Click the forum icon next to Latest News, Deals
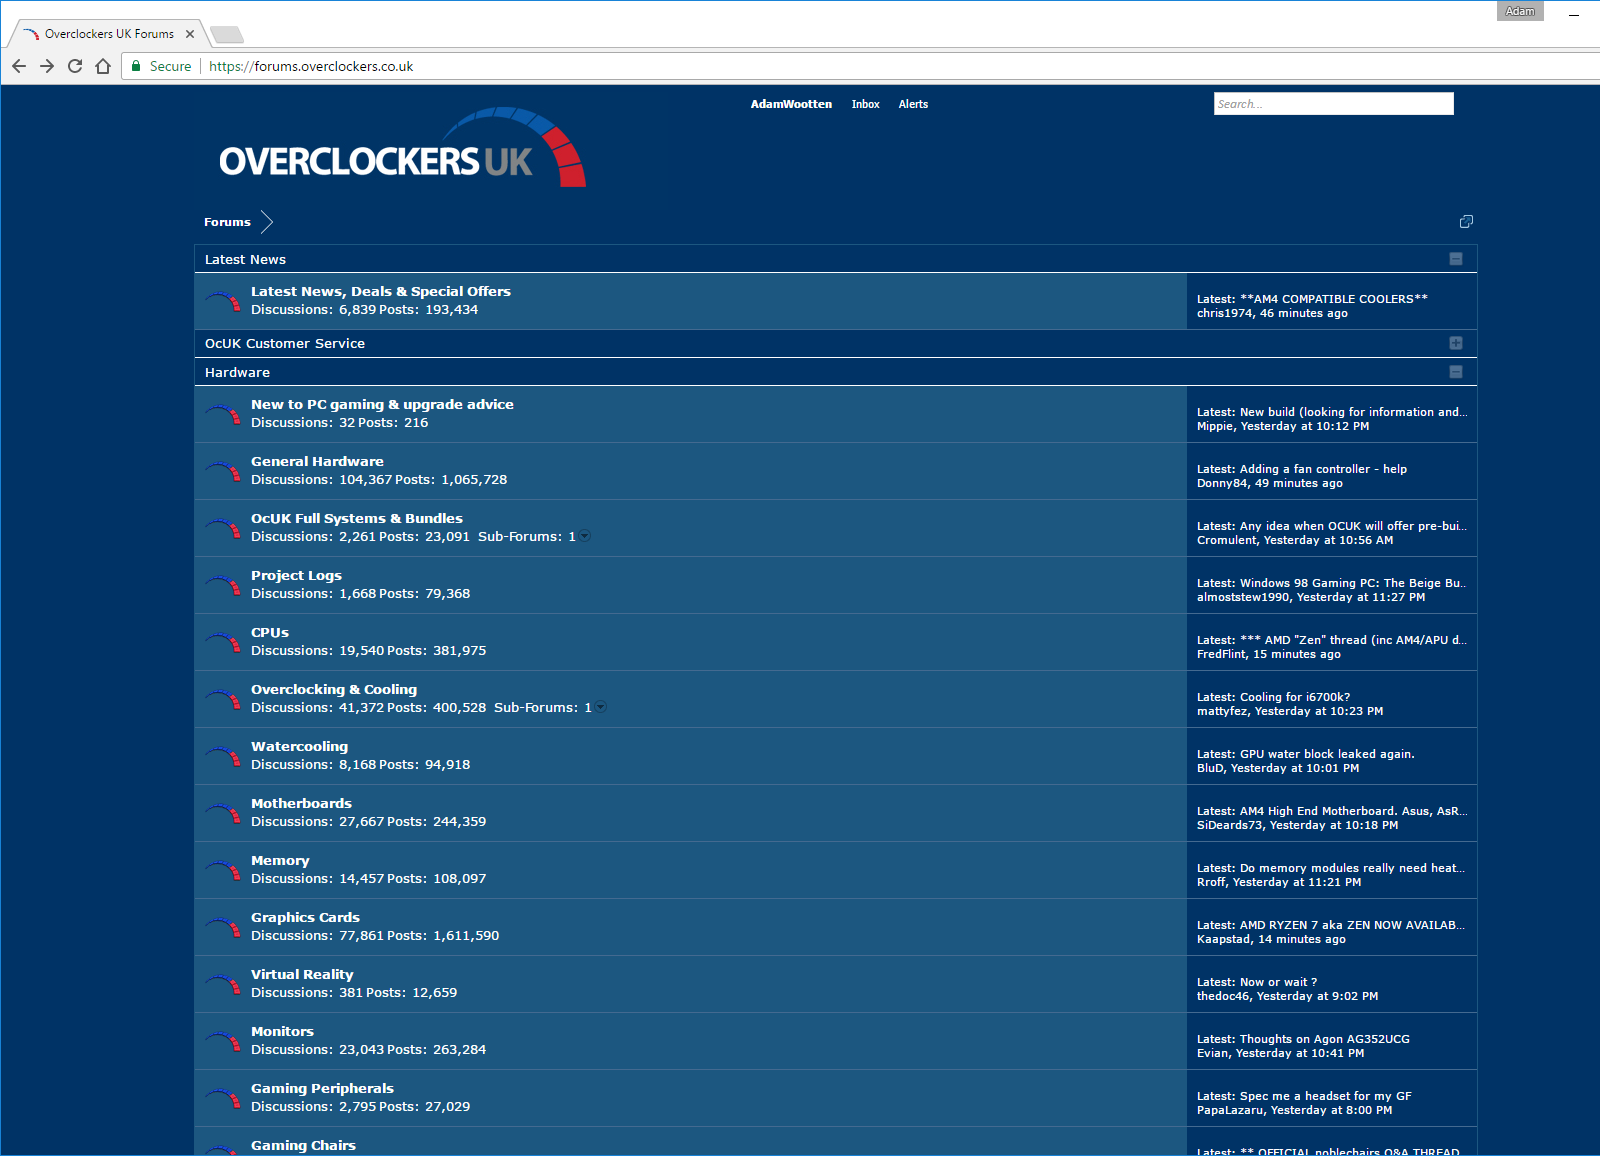Screen dimensions: 1600x1156 pos(223,301)
